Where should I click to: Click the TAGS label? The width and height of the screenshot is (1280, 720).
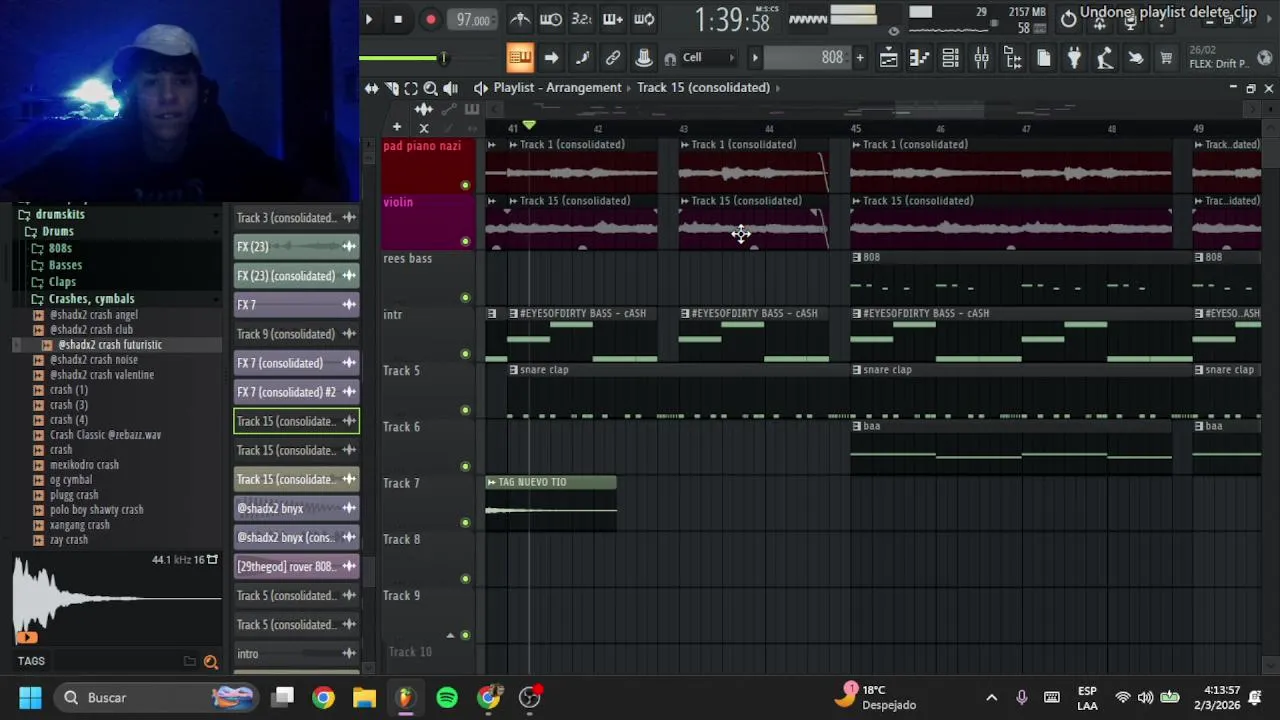pyautogui.click(x=31, y=661)
